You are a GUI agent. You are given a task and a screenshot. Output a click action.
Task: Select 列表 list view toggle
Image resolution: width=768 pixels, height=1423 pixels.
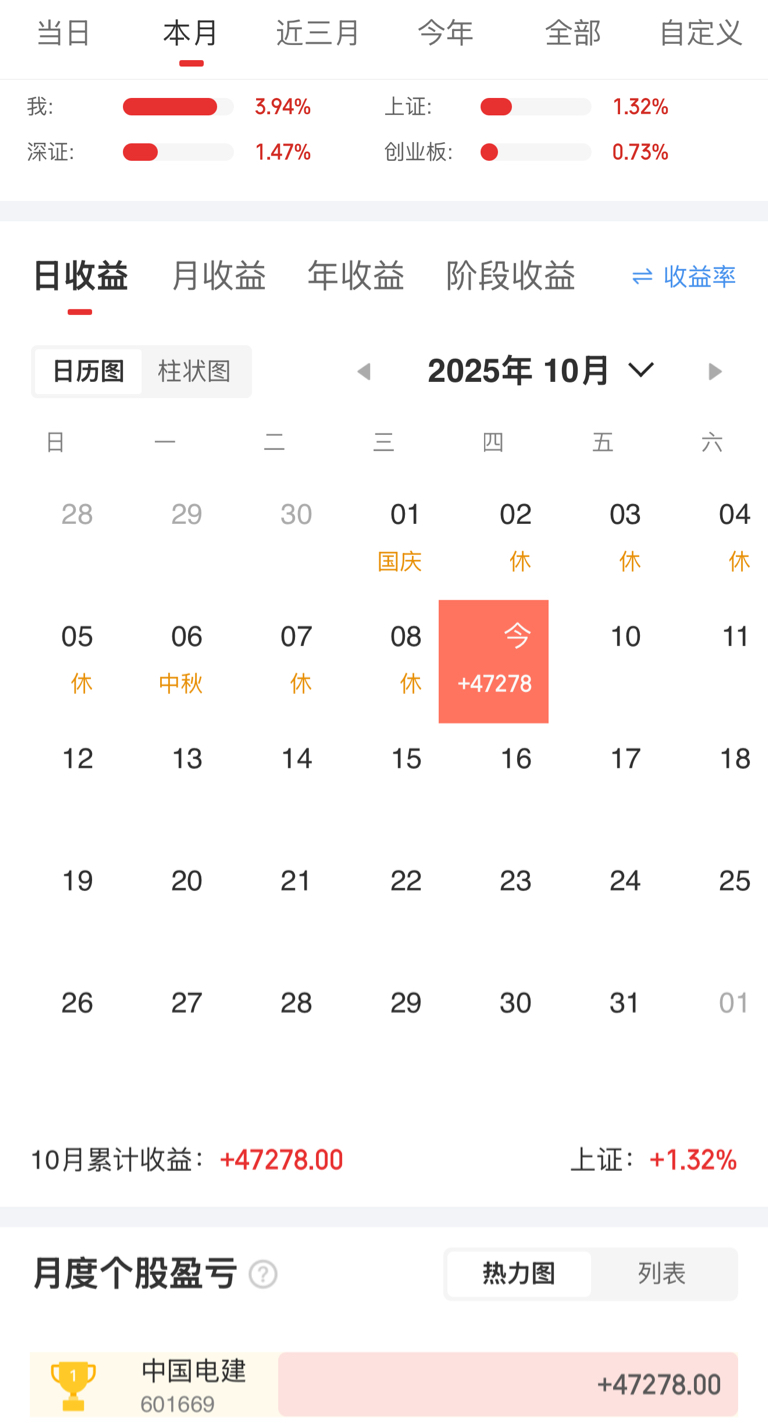pyautogui.click(x=662, y=1274)
